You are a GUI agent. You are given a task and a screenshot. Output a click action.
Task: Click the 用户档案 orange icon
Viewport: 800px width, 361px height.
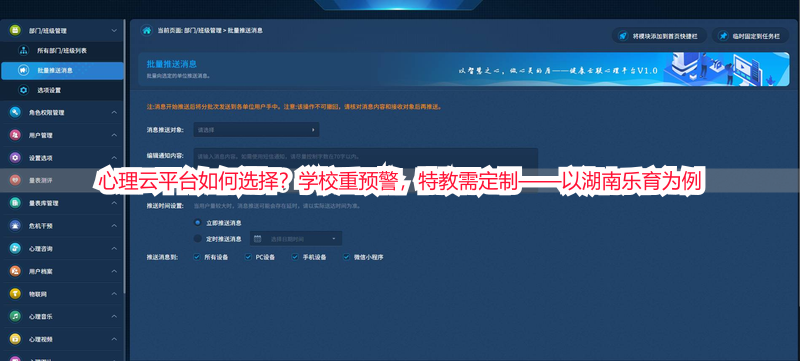[15, 271]
